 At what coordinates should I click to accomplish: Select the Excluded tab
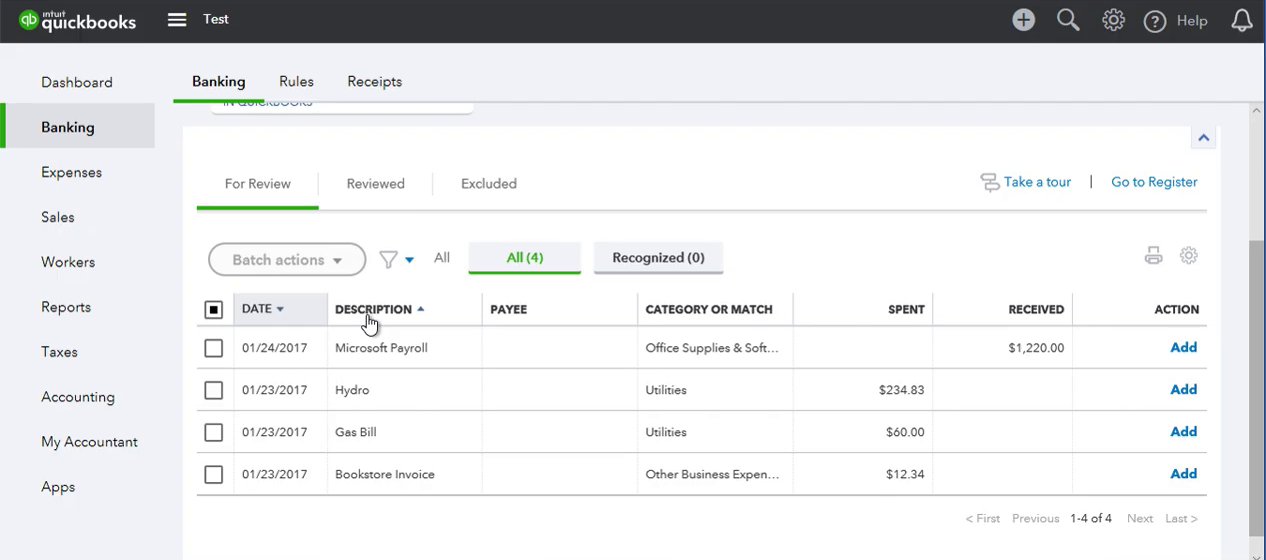pyautogui.click(x=489, y=184)
